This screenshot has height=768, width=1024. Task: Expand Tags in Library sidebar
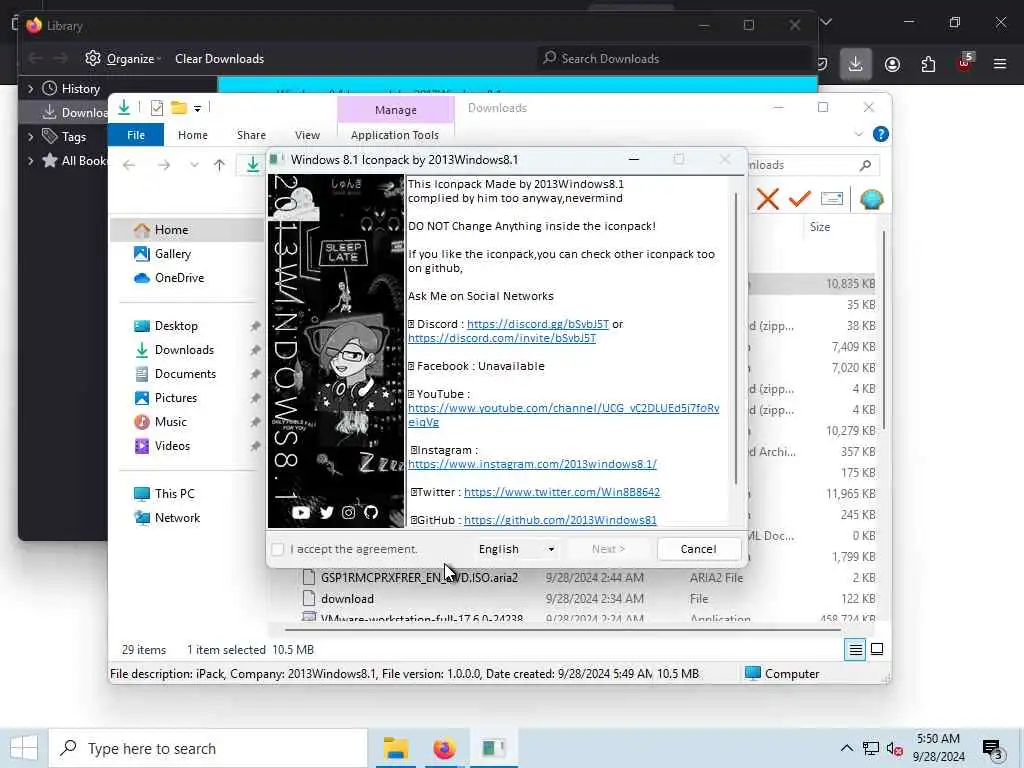[30, 136]
